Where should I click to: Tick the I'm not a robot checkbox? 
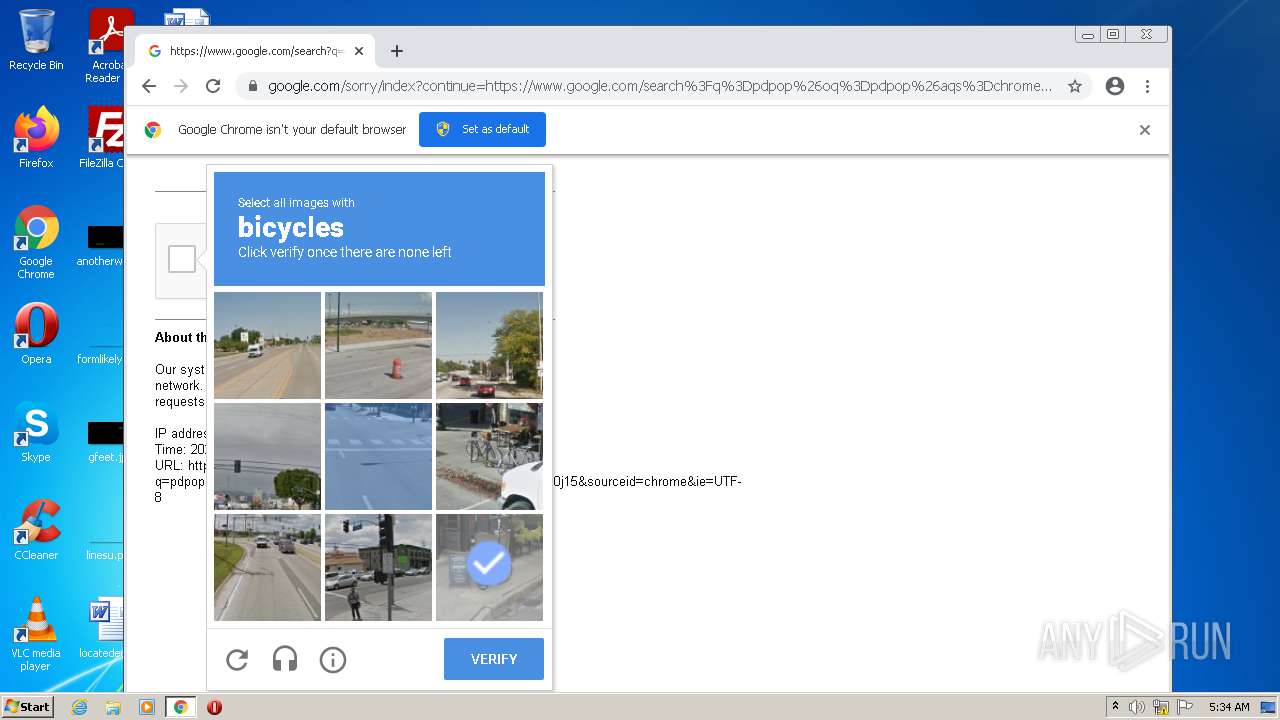(182, 259)
